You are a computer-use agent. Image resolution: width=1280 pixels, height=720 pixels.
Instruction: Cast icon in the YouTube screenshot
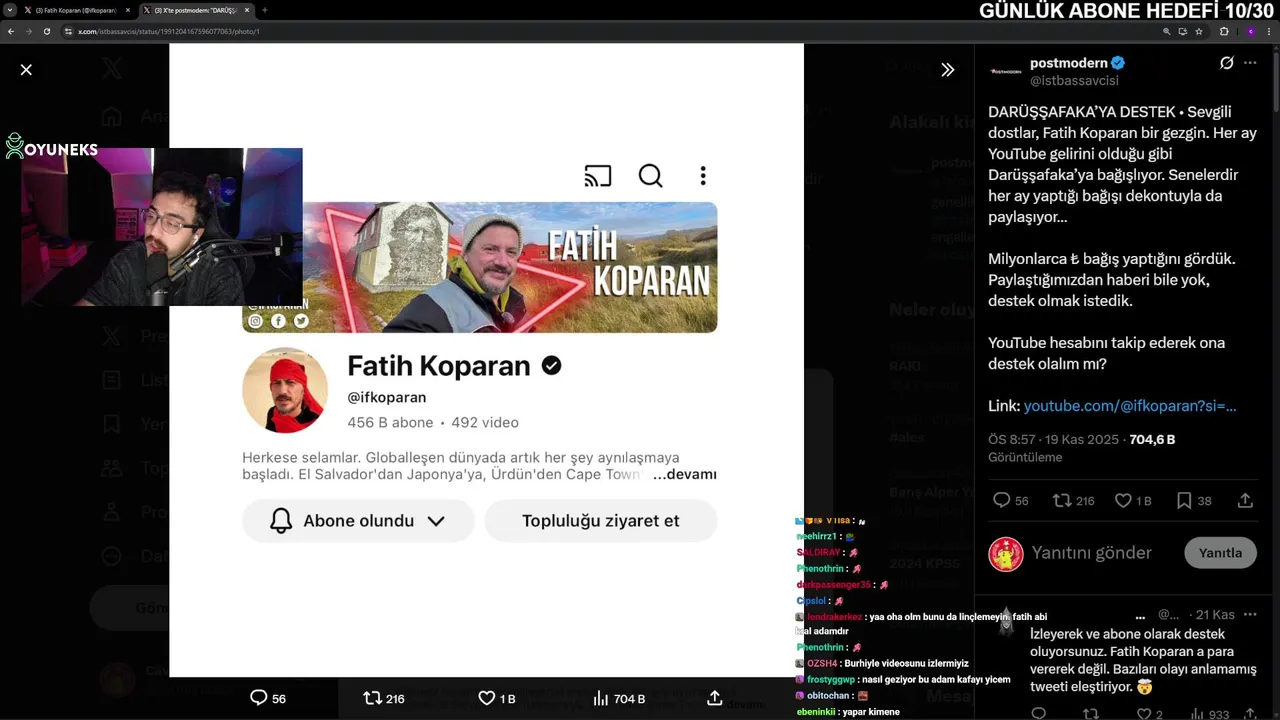click(598, 176)
